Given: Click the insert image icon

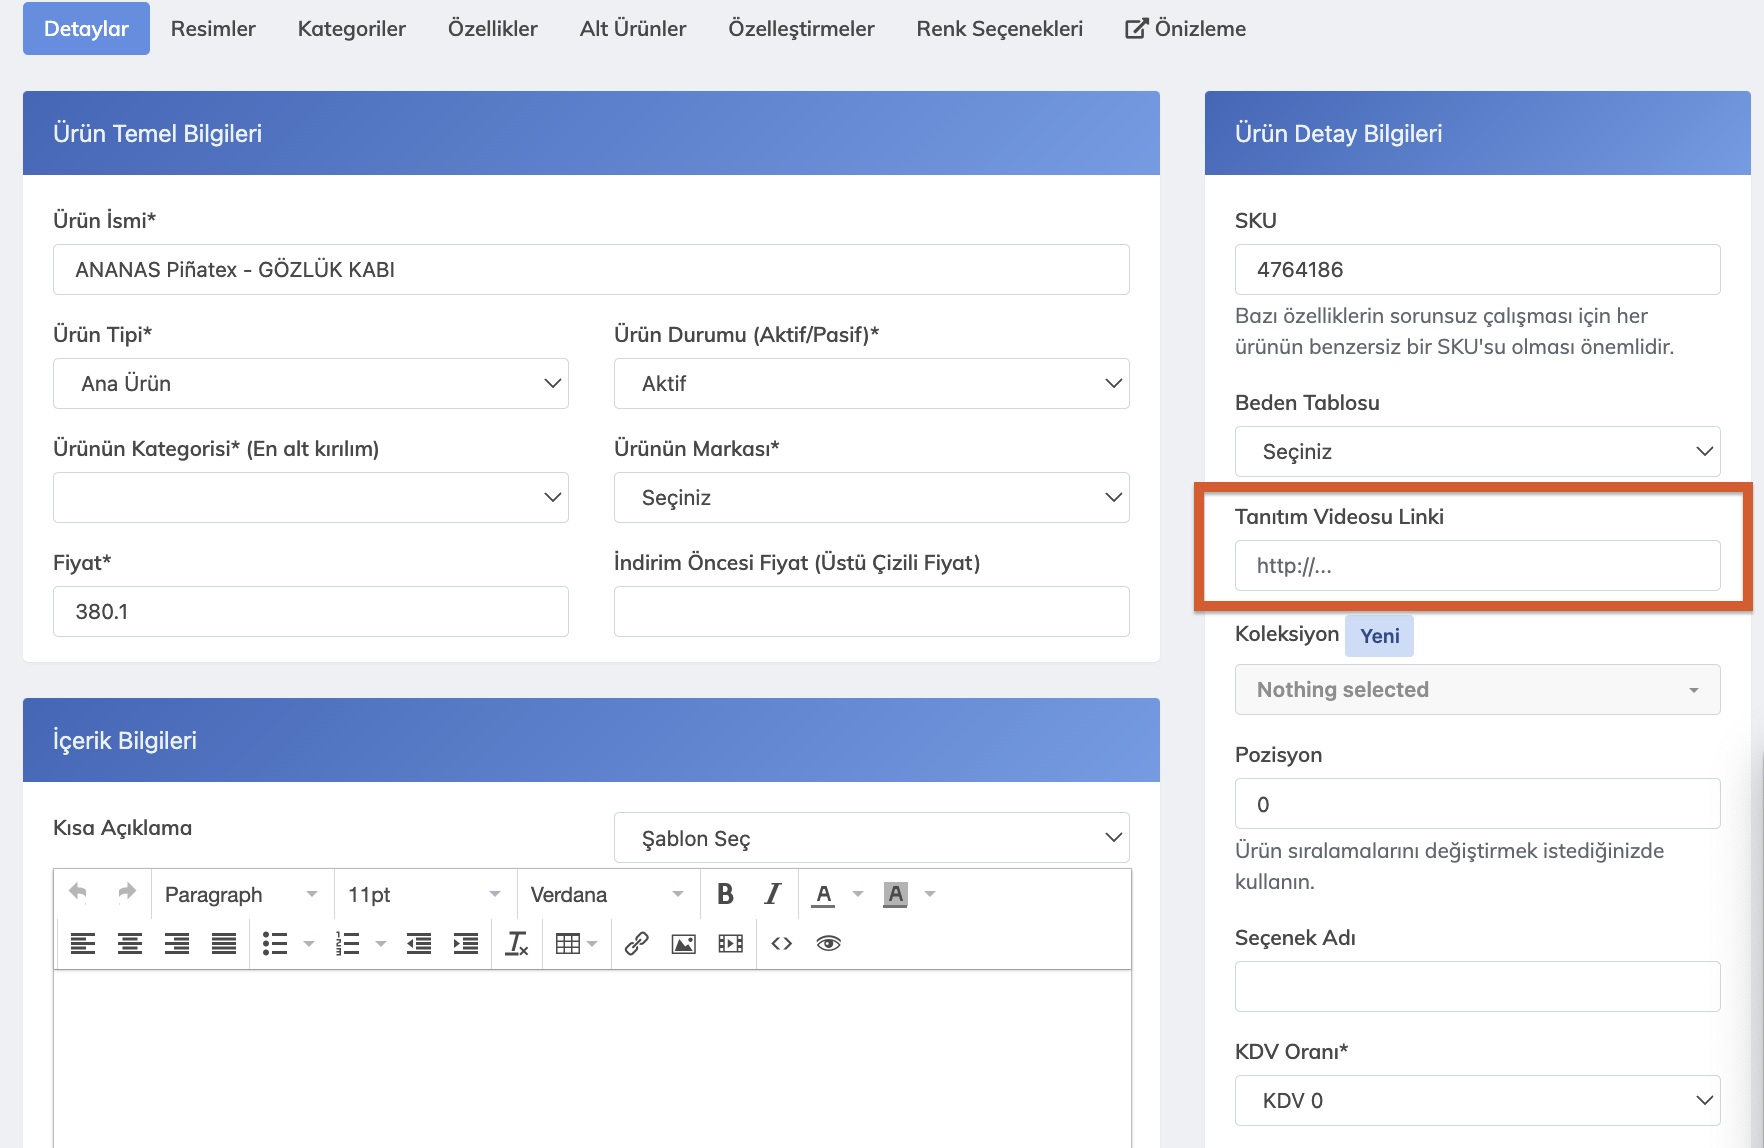Looking at the screenshot, I should click(x=683, y=943).
